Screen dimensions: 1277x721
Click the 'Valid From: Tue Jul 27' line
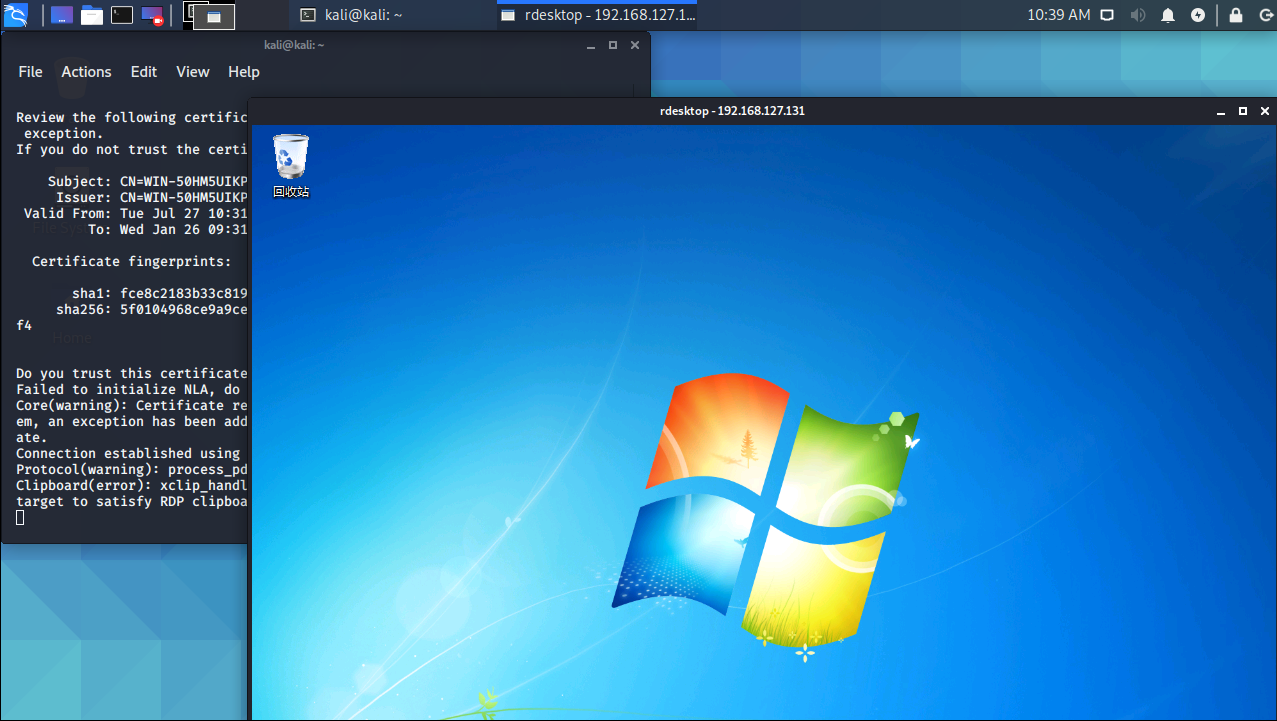[135, 213]
